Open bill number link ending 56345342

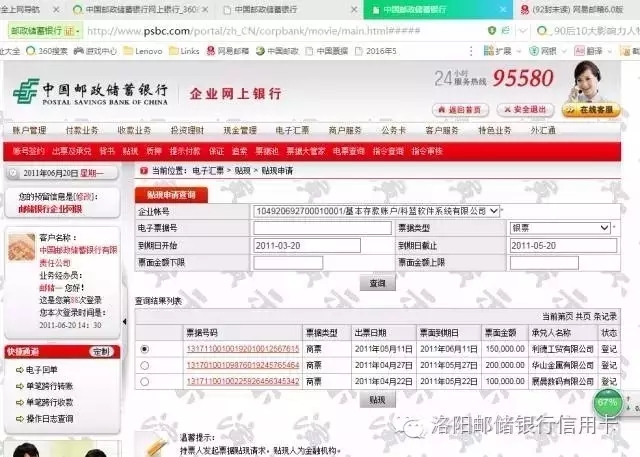[243, 382]
